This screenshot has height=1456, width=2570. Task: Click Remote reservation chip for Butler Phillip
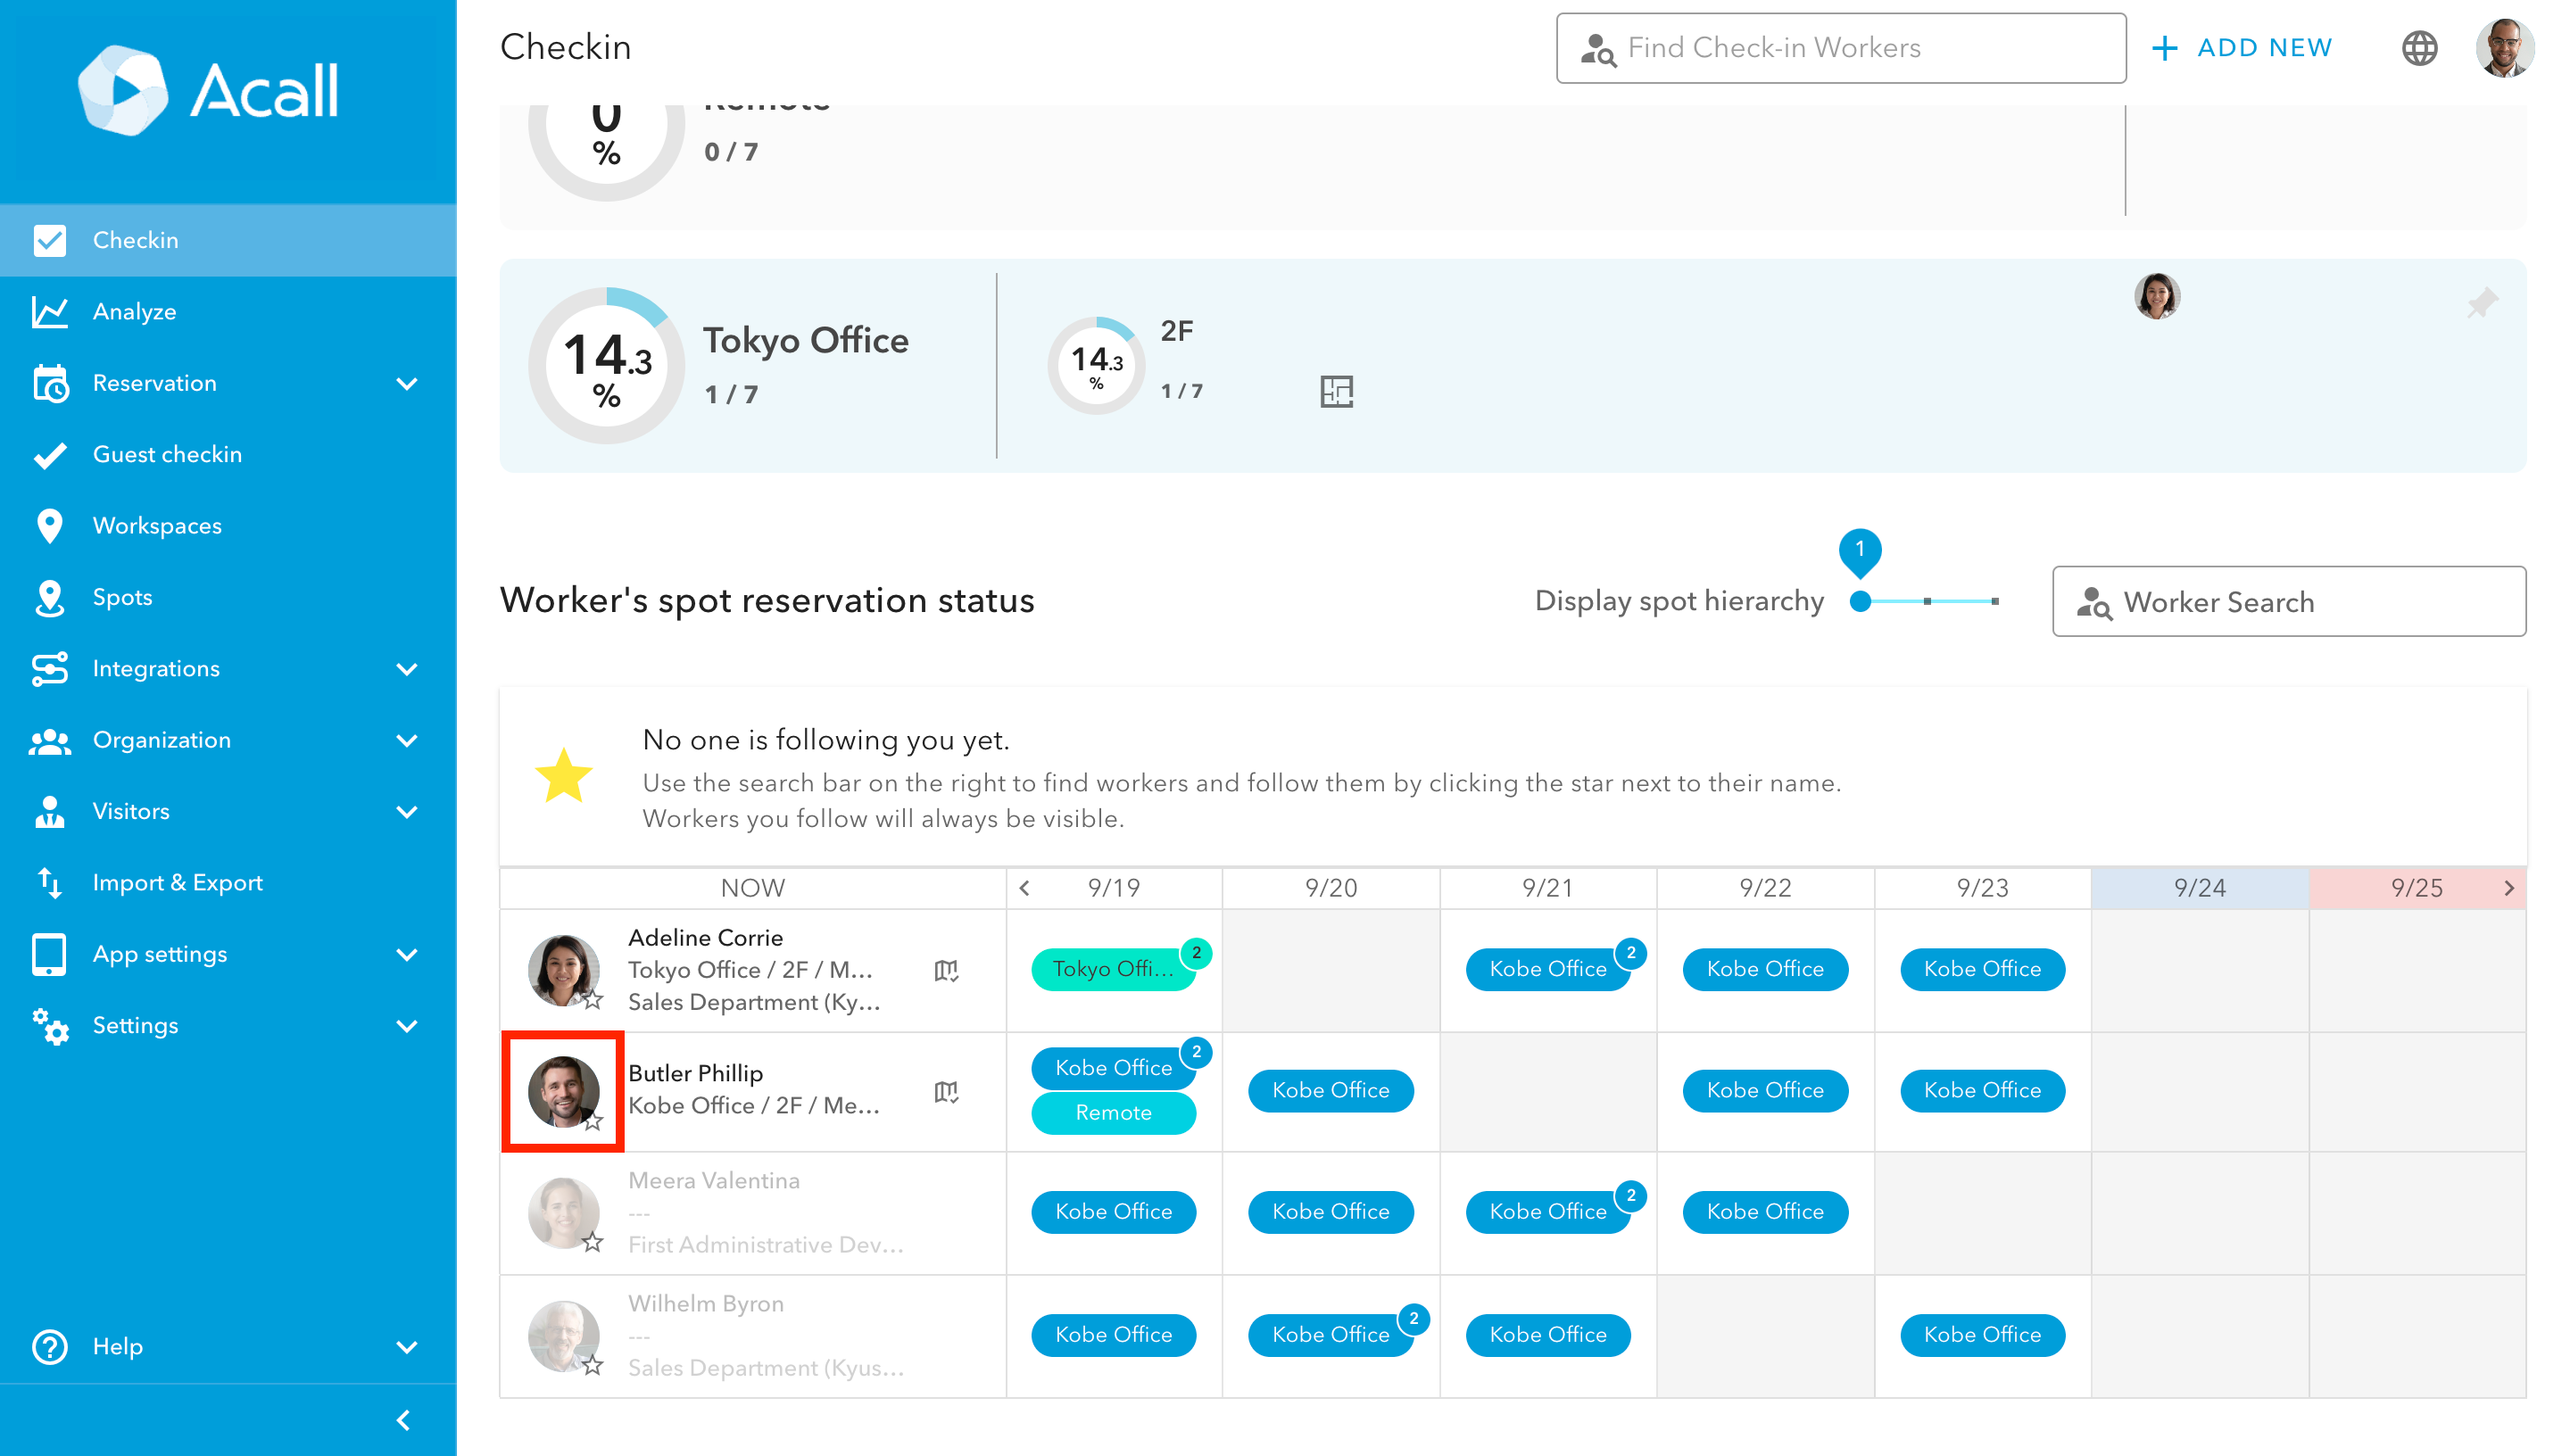1113,1113
